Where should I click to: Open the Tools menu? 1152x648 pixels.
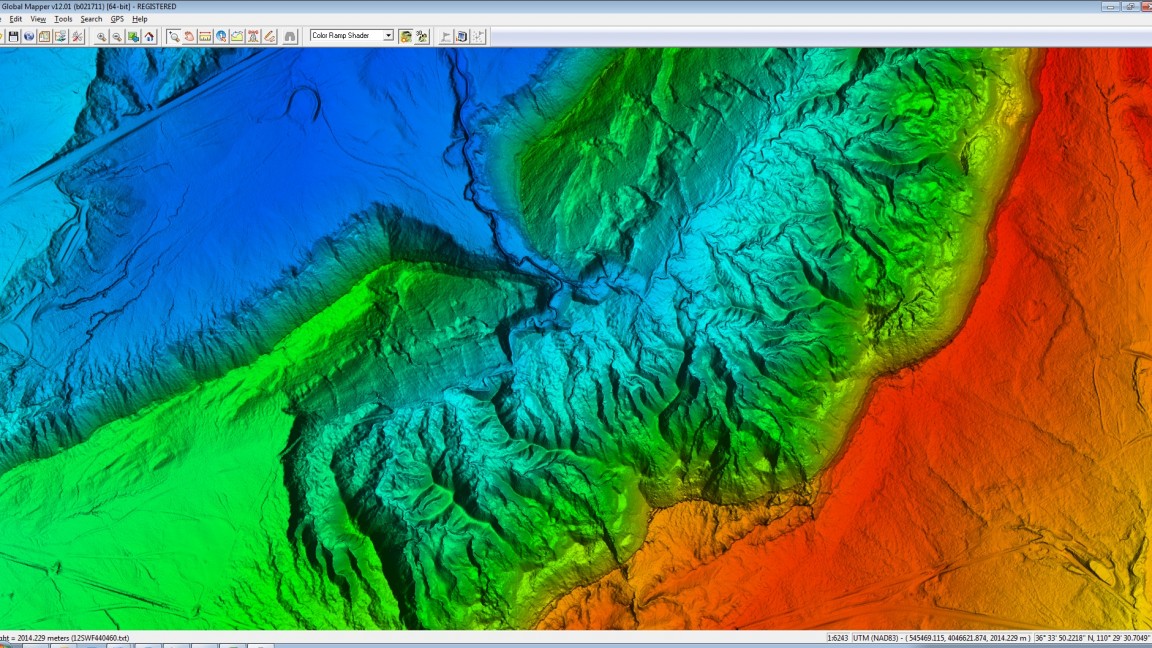[63, 18]
